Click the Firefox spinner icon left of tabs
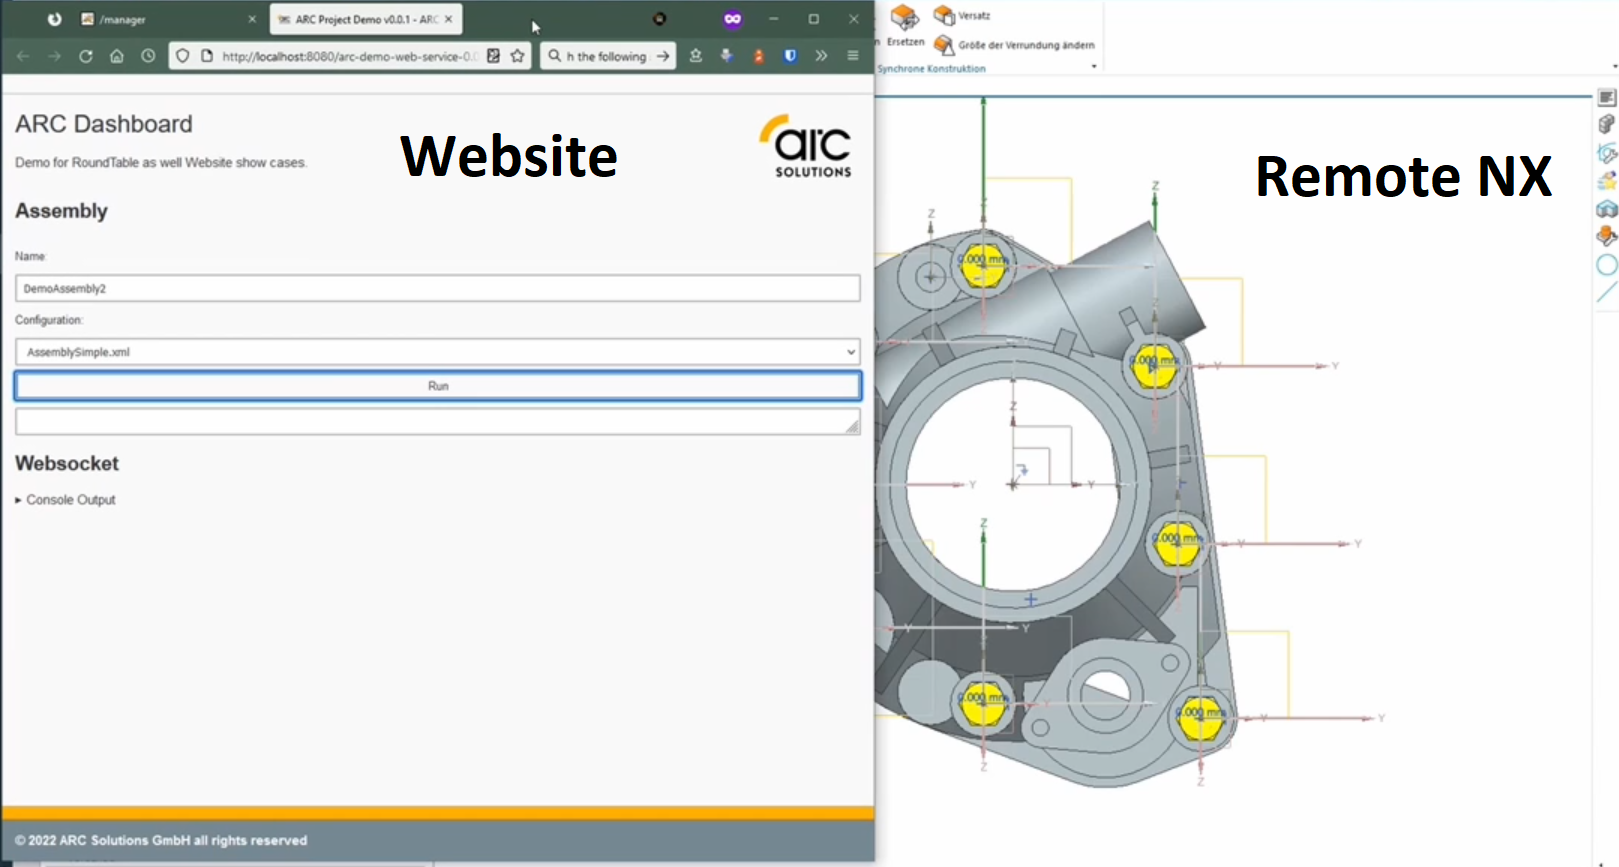The width and height of the screenshot is (1619, 867). point(54,19)
